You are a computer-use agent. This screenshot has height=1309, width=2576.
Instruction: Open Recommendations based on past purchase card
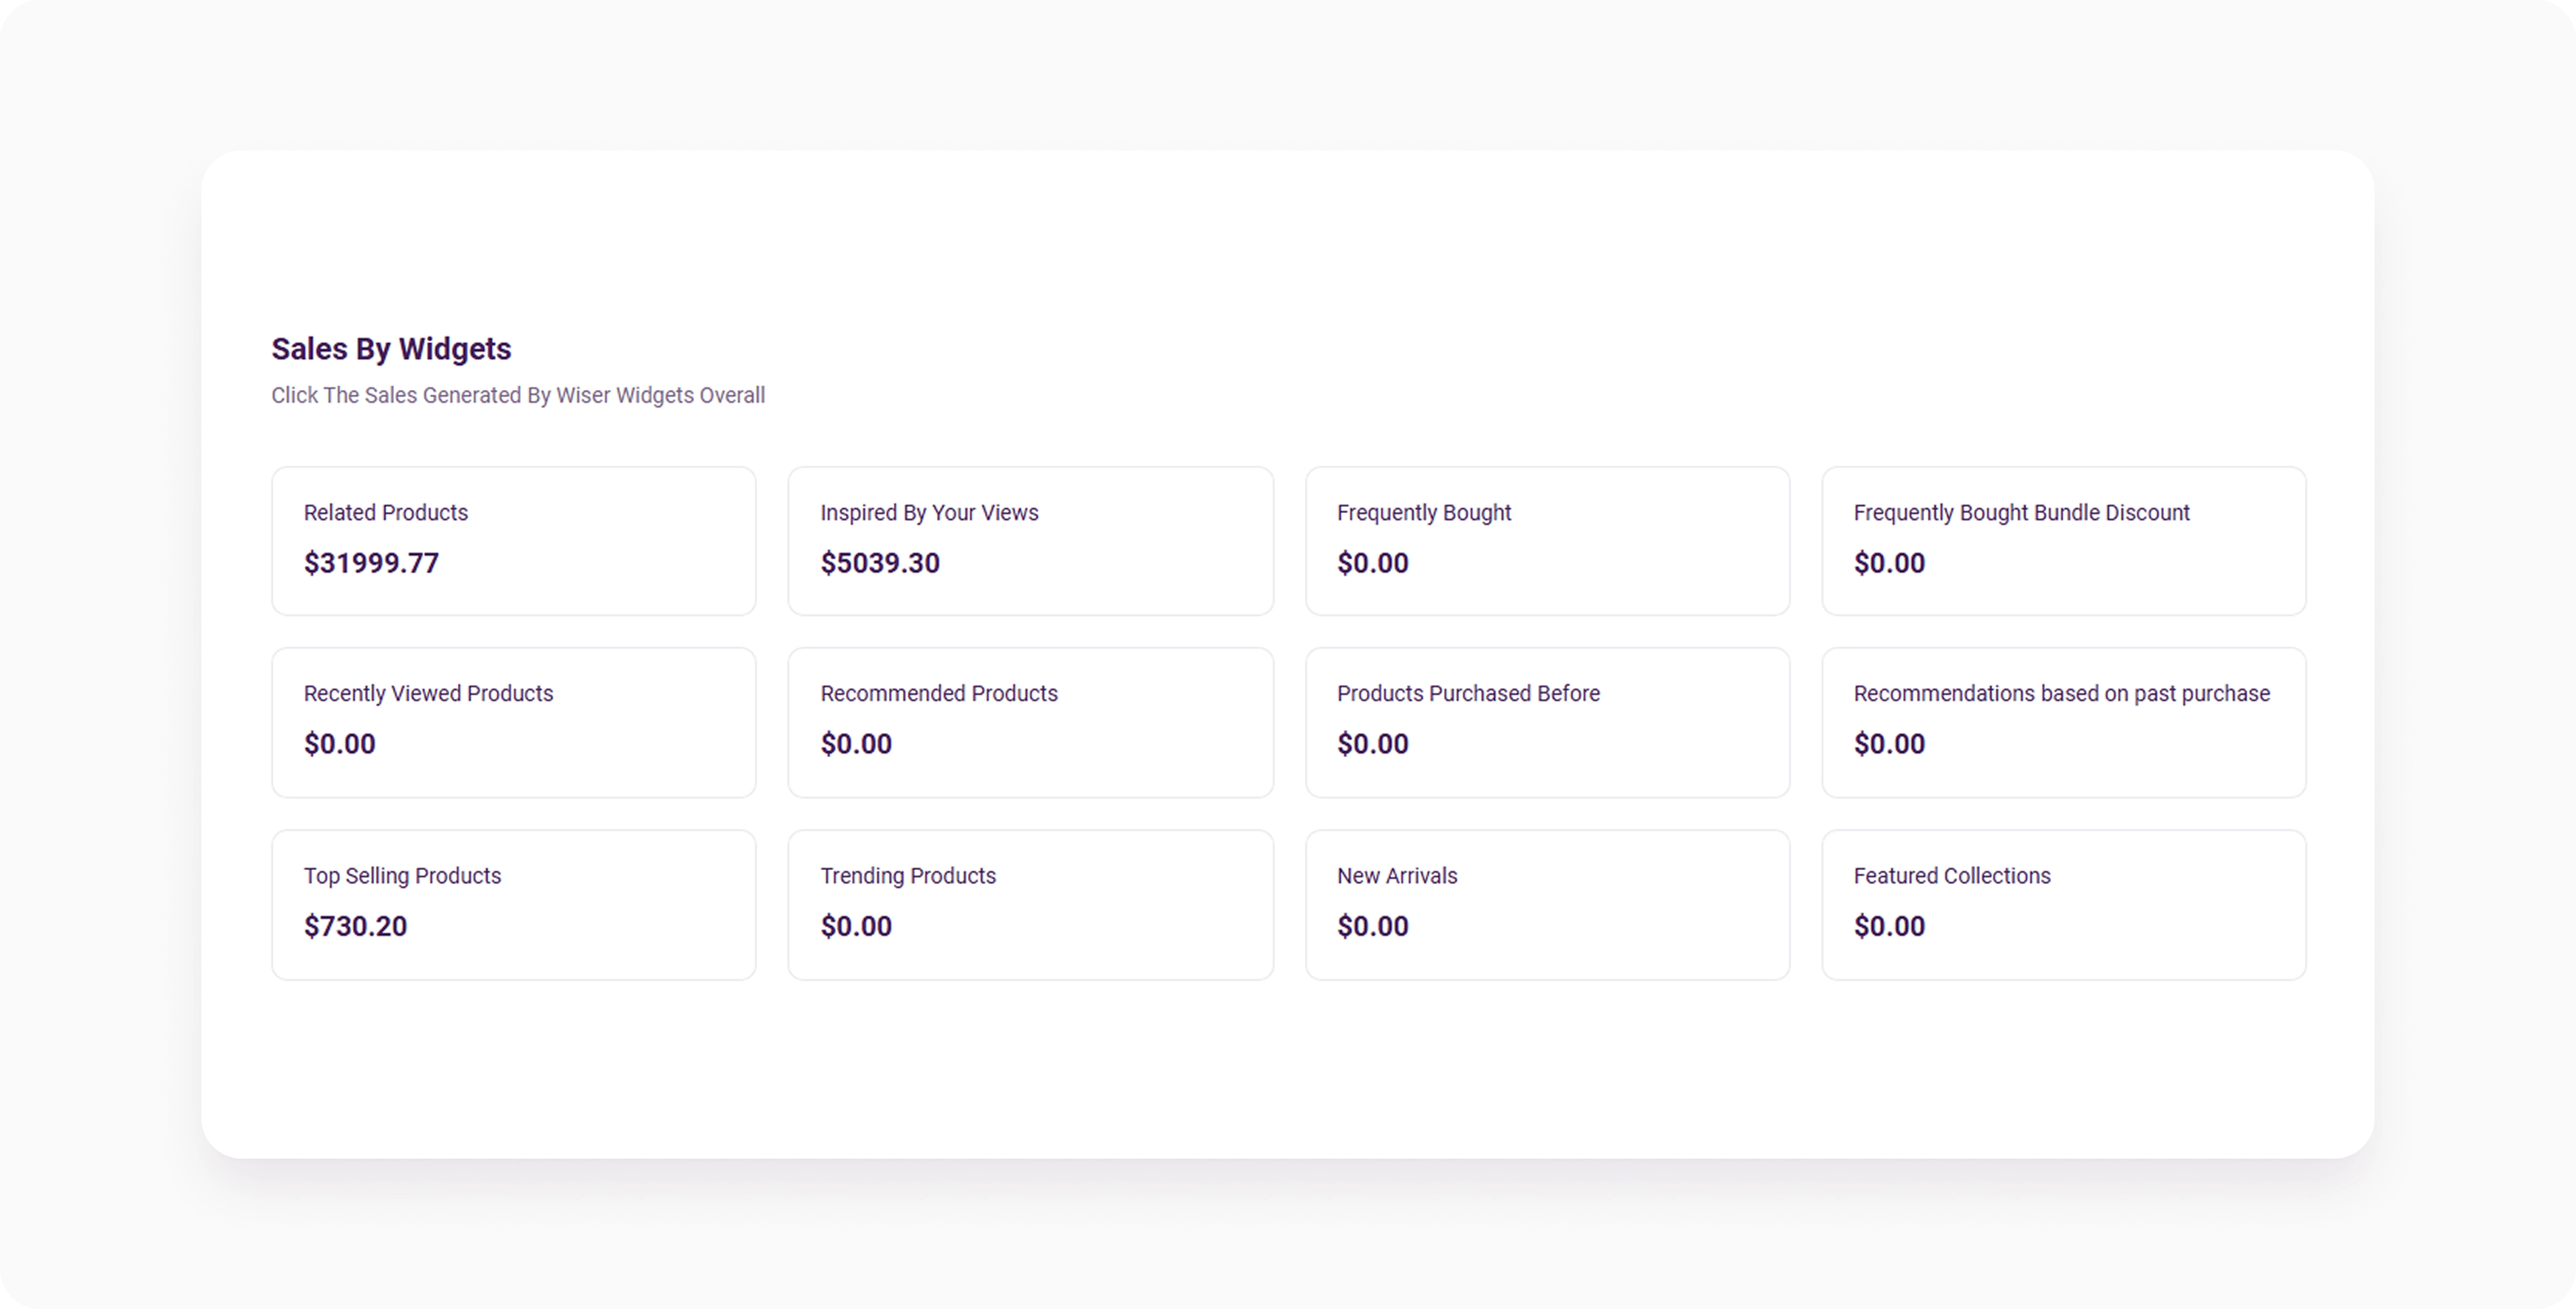pyautogui.click(x=2063, y=722)
